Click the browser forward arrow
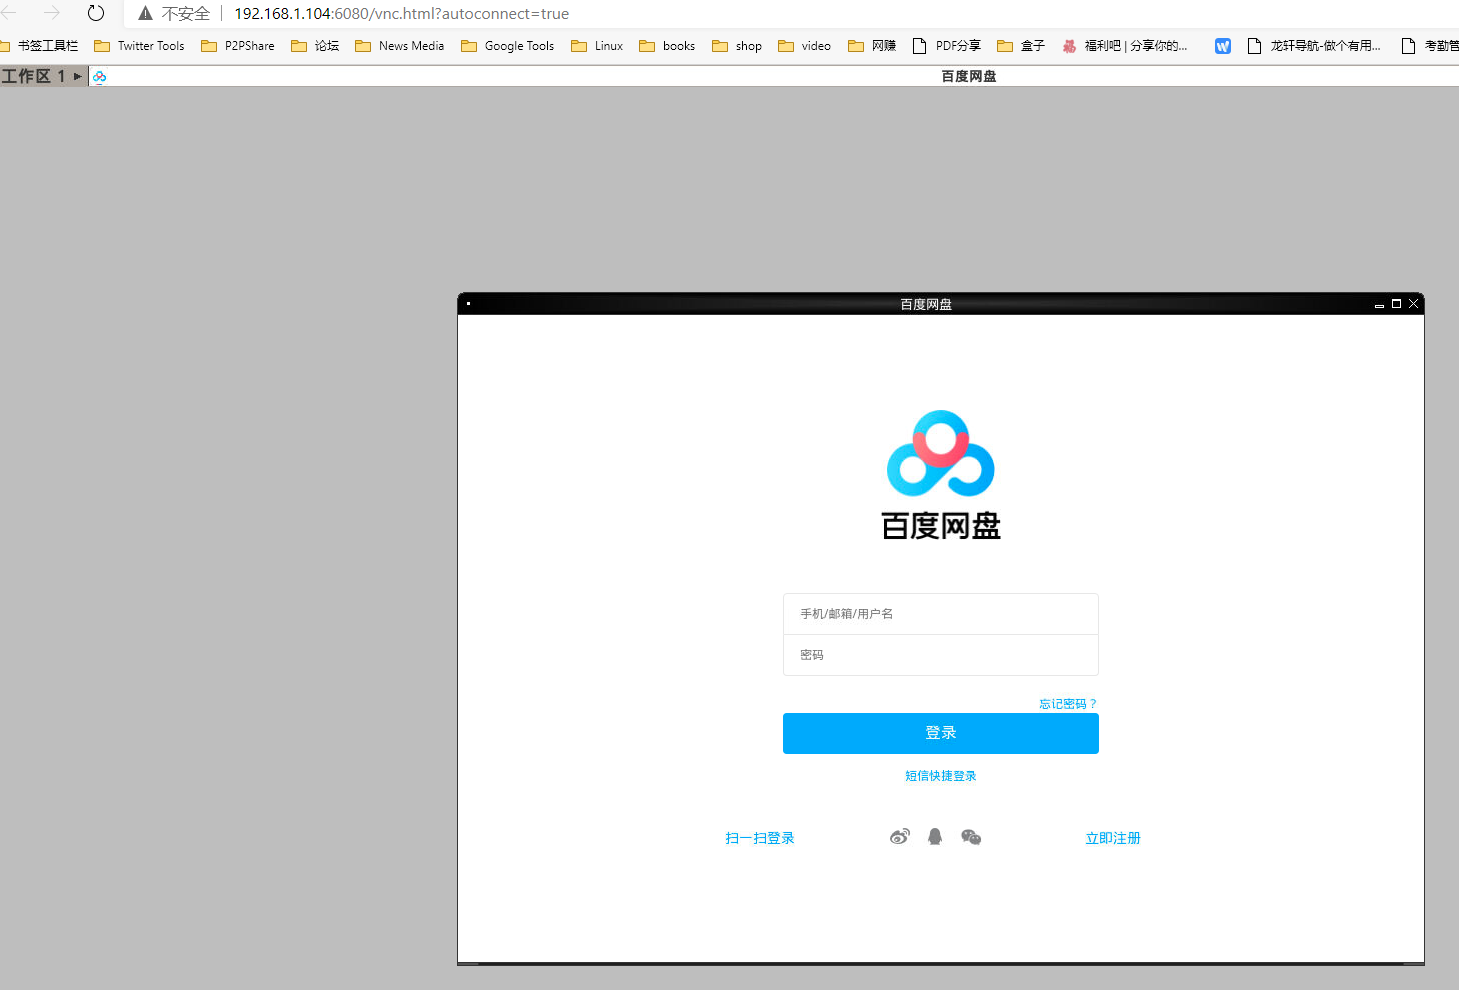Screen dimensions: 1459x990 [x=52, y=13]
